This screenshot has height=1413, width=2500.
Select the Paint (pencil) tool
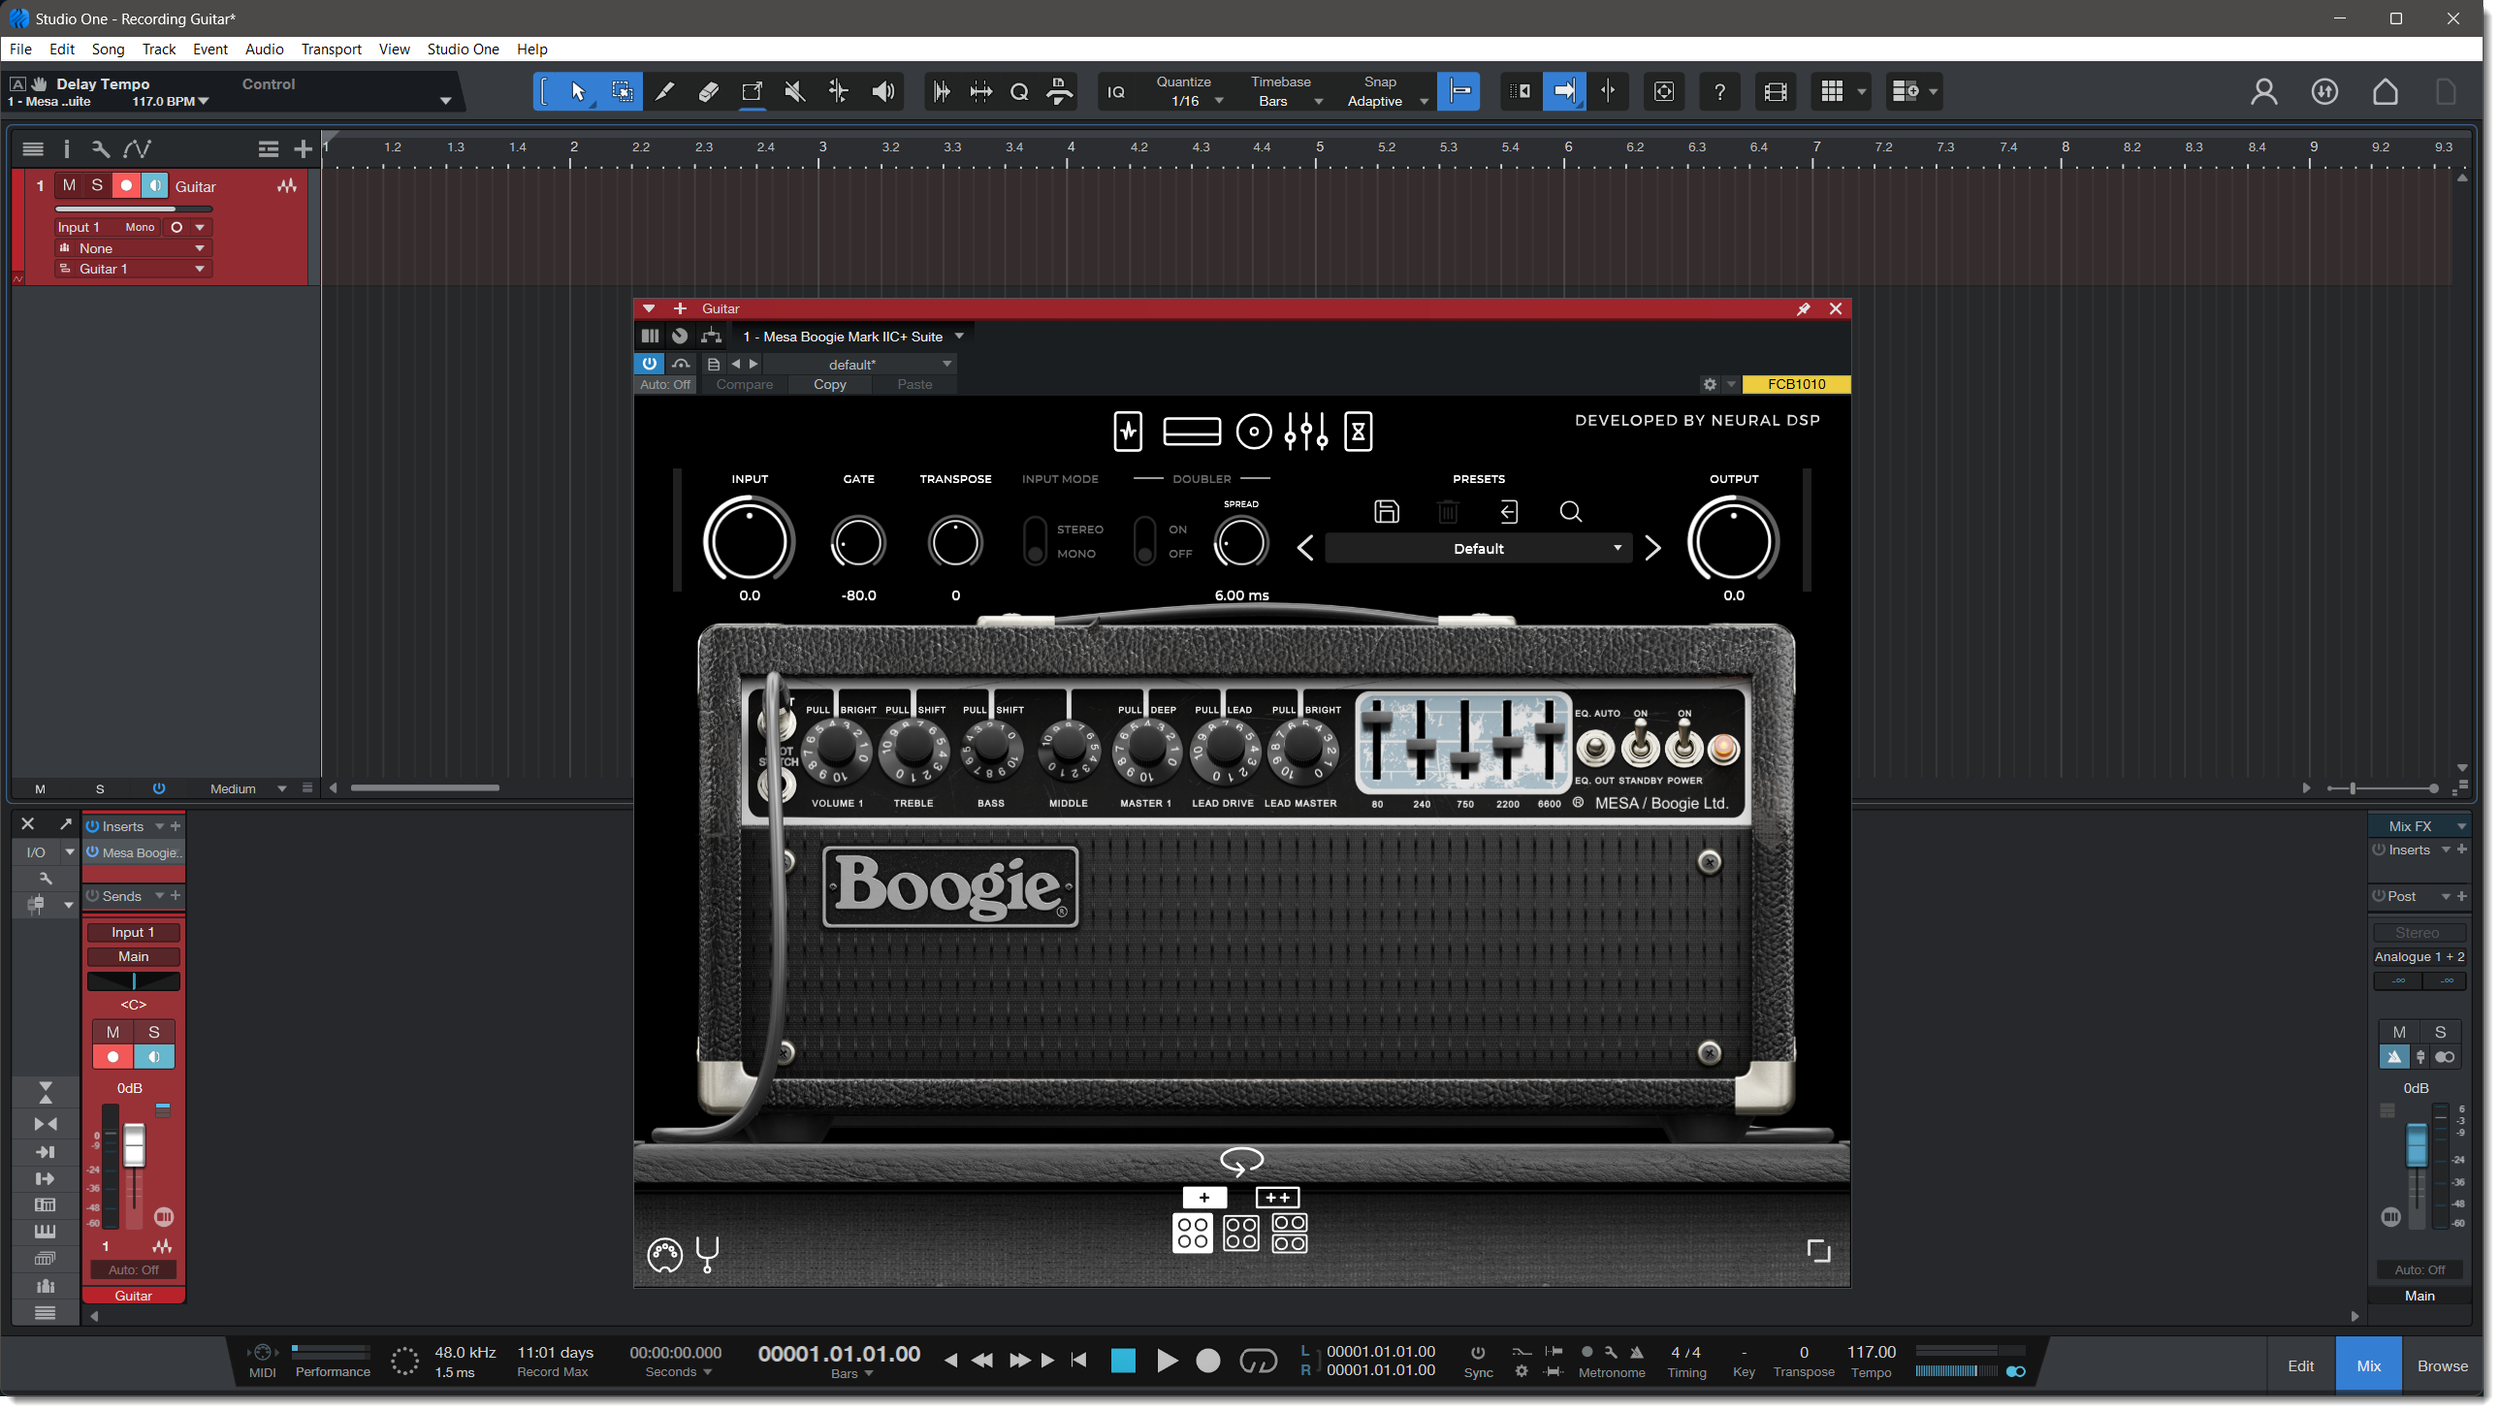(x=664, y=92)
